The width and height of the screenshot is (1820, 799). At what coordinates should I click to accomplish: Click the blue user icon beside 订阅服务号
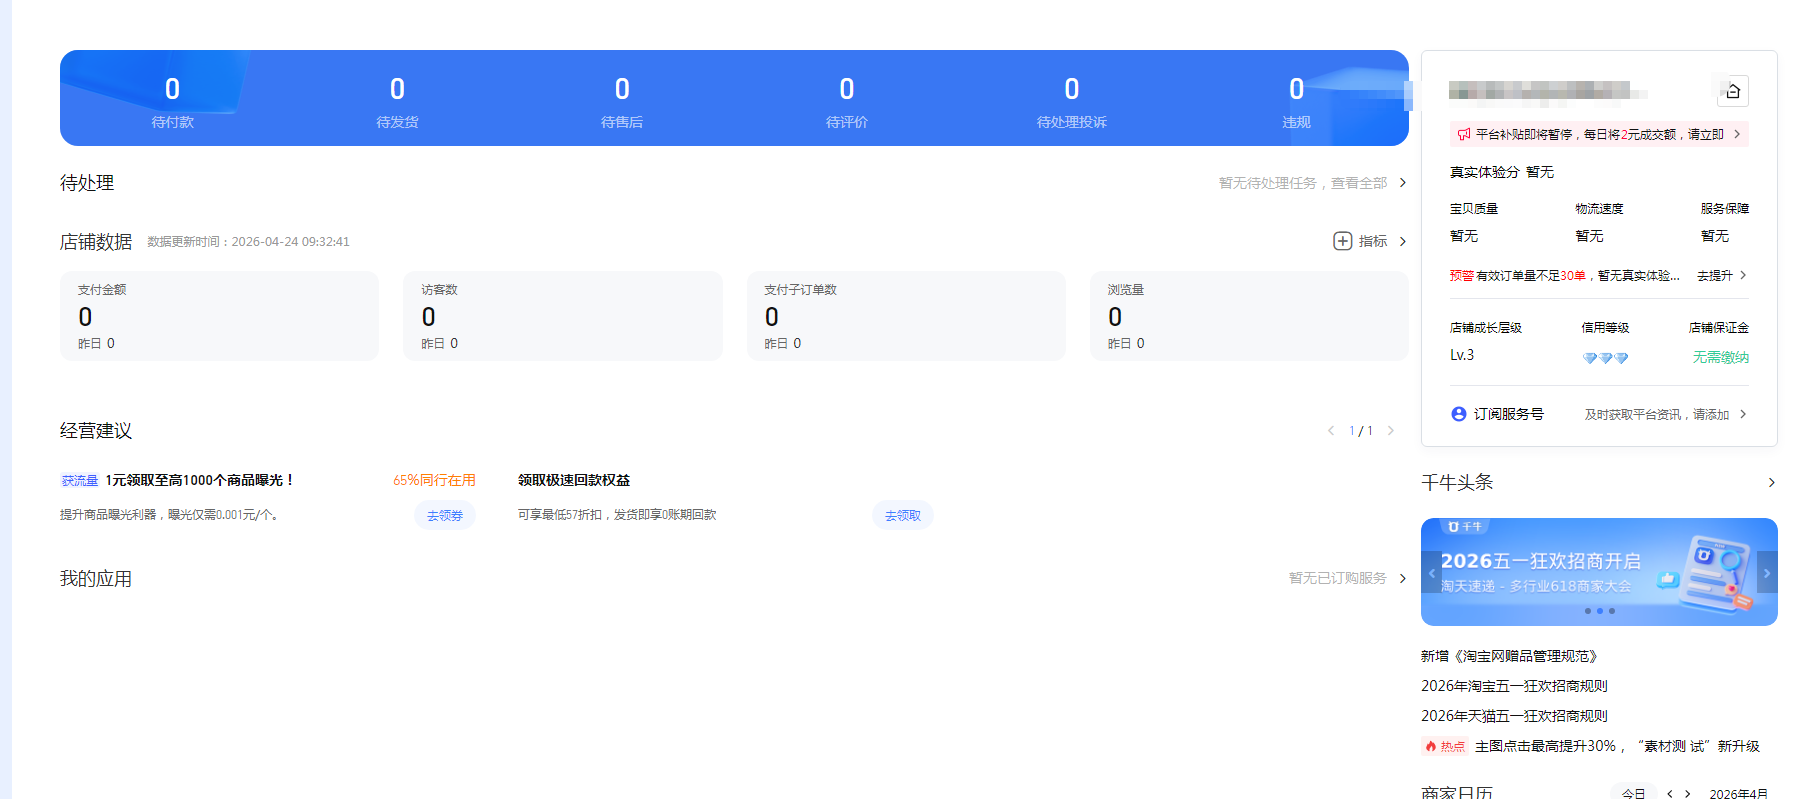(x=1459, y=414)
